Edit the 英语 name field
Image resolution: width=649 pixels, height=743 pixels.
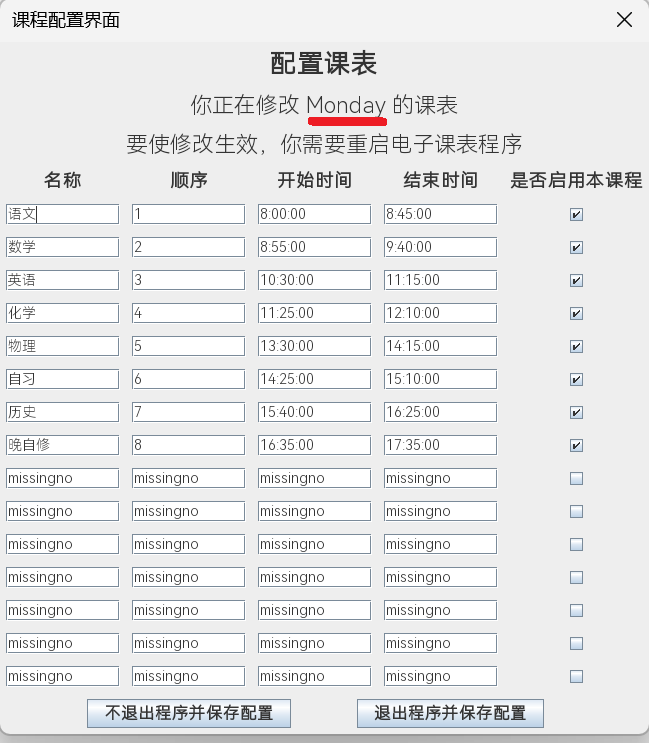coord(63,280)
